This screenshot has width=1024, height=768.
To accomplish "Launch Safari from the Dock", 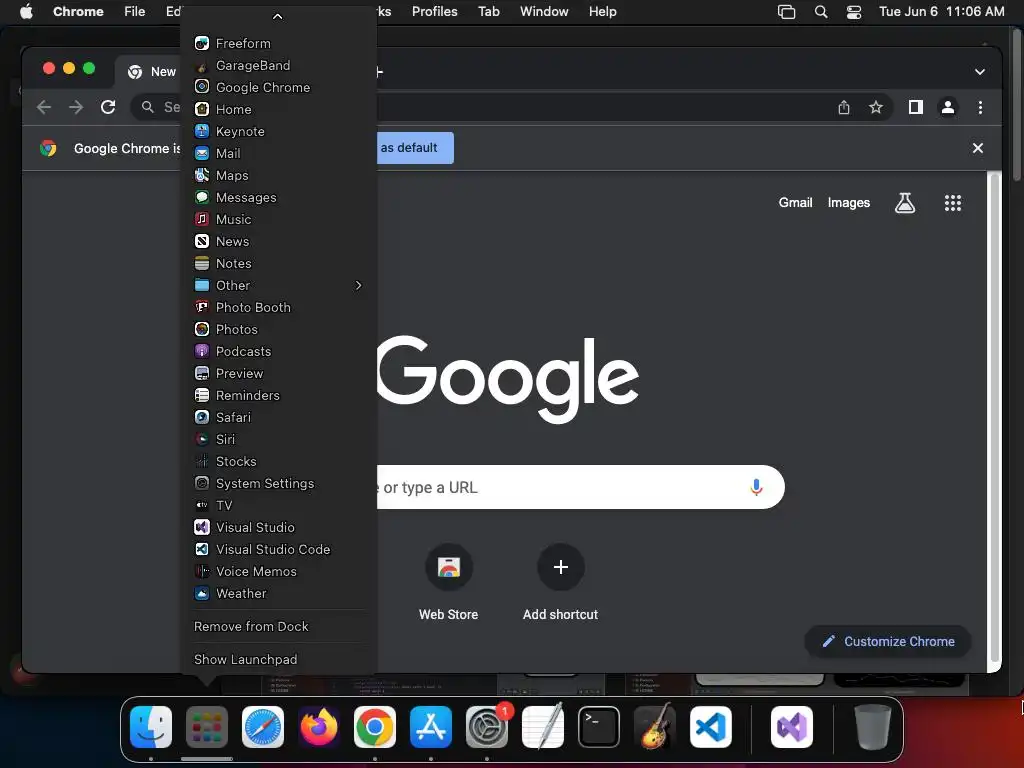I will [263, 727].
